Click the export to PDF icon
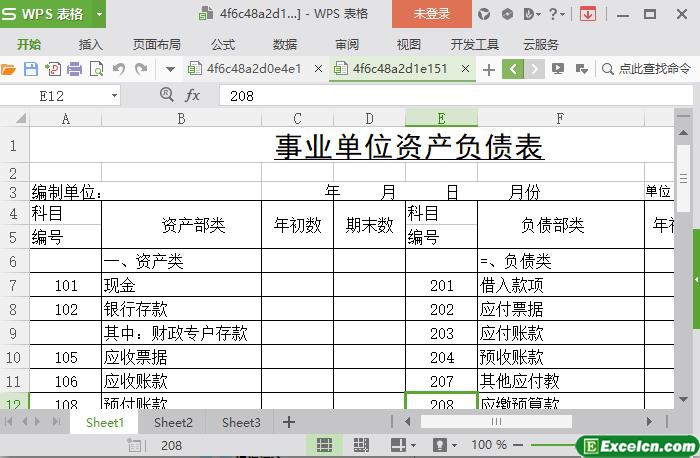The image size is (700, 458). click(53, 69)
